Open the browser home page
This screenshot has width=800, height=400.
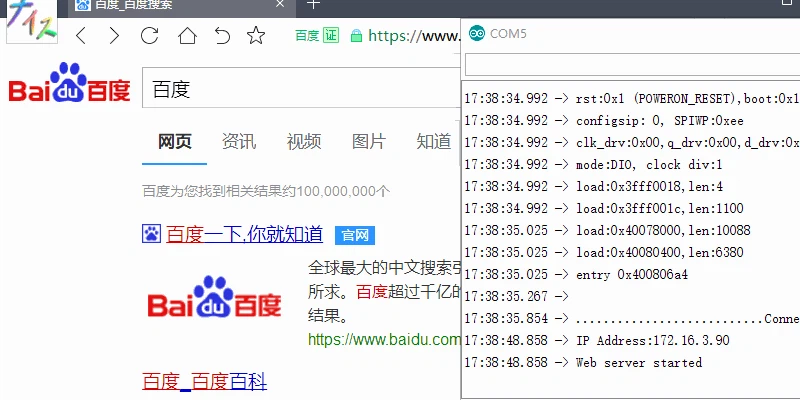(187, 36)
